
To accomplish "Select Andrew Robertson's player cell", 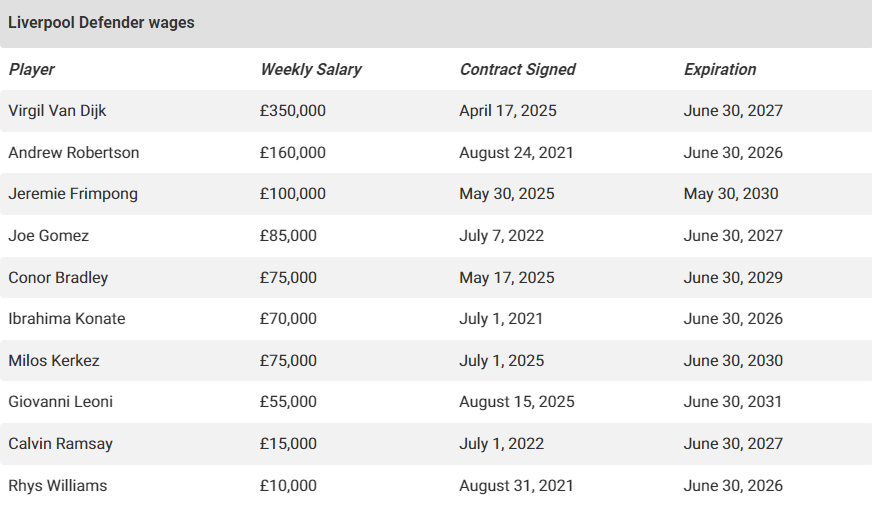I will tap(74, 153).
